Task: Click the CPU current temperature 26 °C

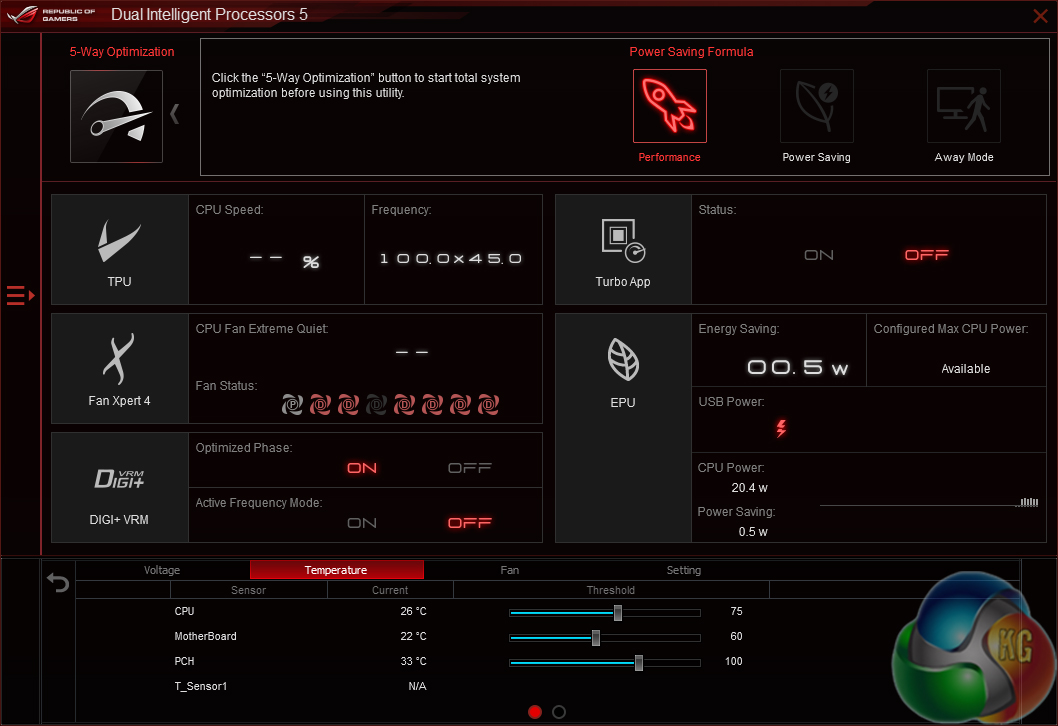Action: 413,611
